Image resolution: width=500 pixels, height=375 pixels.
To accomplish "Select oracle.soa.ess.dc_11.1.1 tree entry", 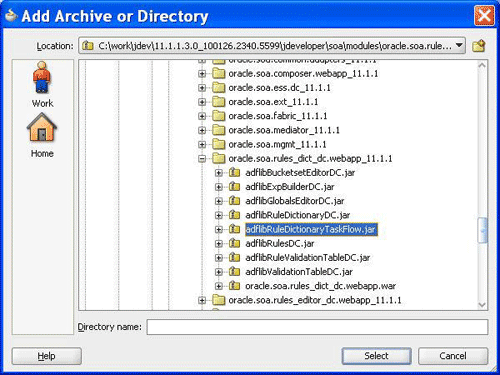I will pos(279,88).
